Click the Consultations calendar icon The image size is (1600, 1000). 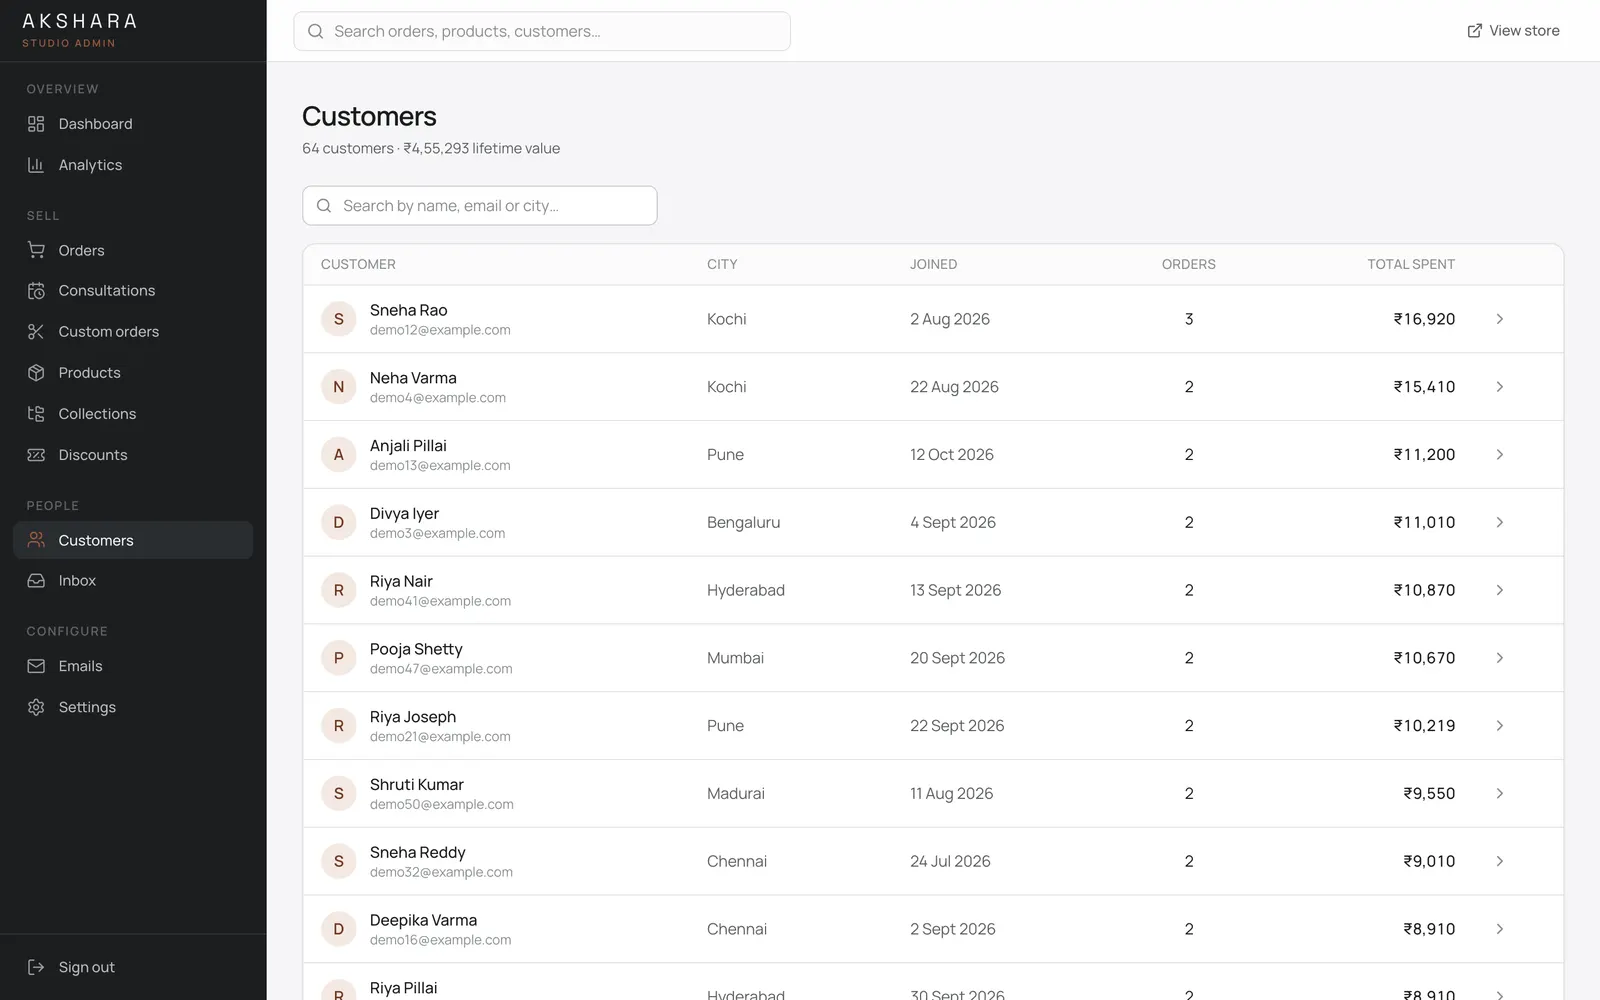pyautogui.click(x=36, y=291)
